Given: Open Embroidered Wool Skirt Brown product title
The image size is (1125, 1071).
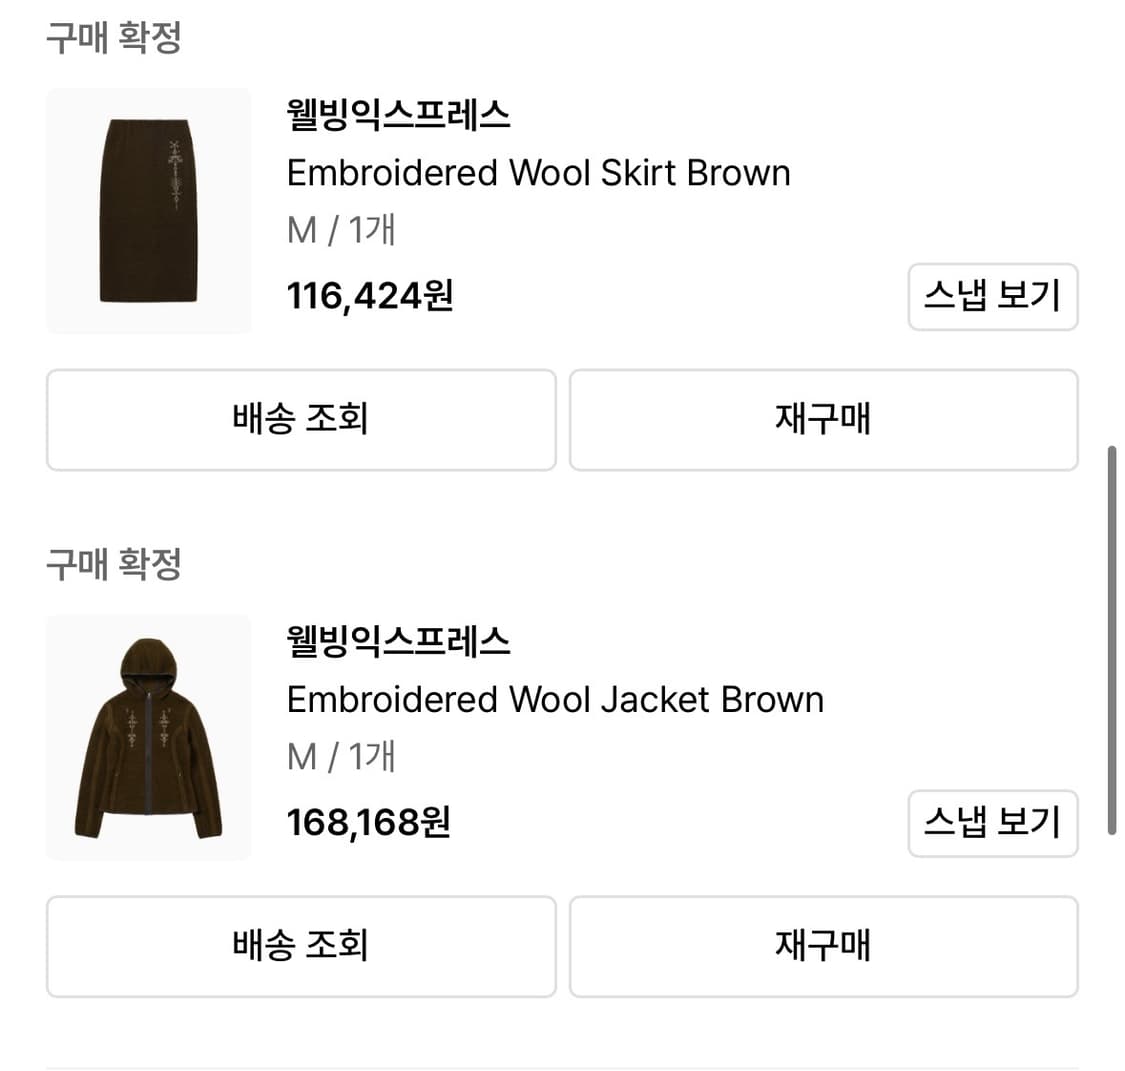Looking at the screenshot, I should (x=538, y=173).
